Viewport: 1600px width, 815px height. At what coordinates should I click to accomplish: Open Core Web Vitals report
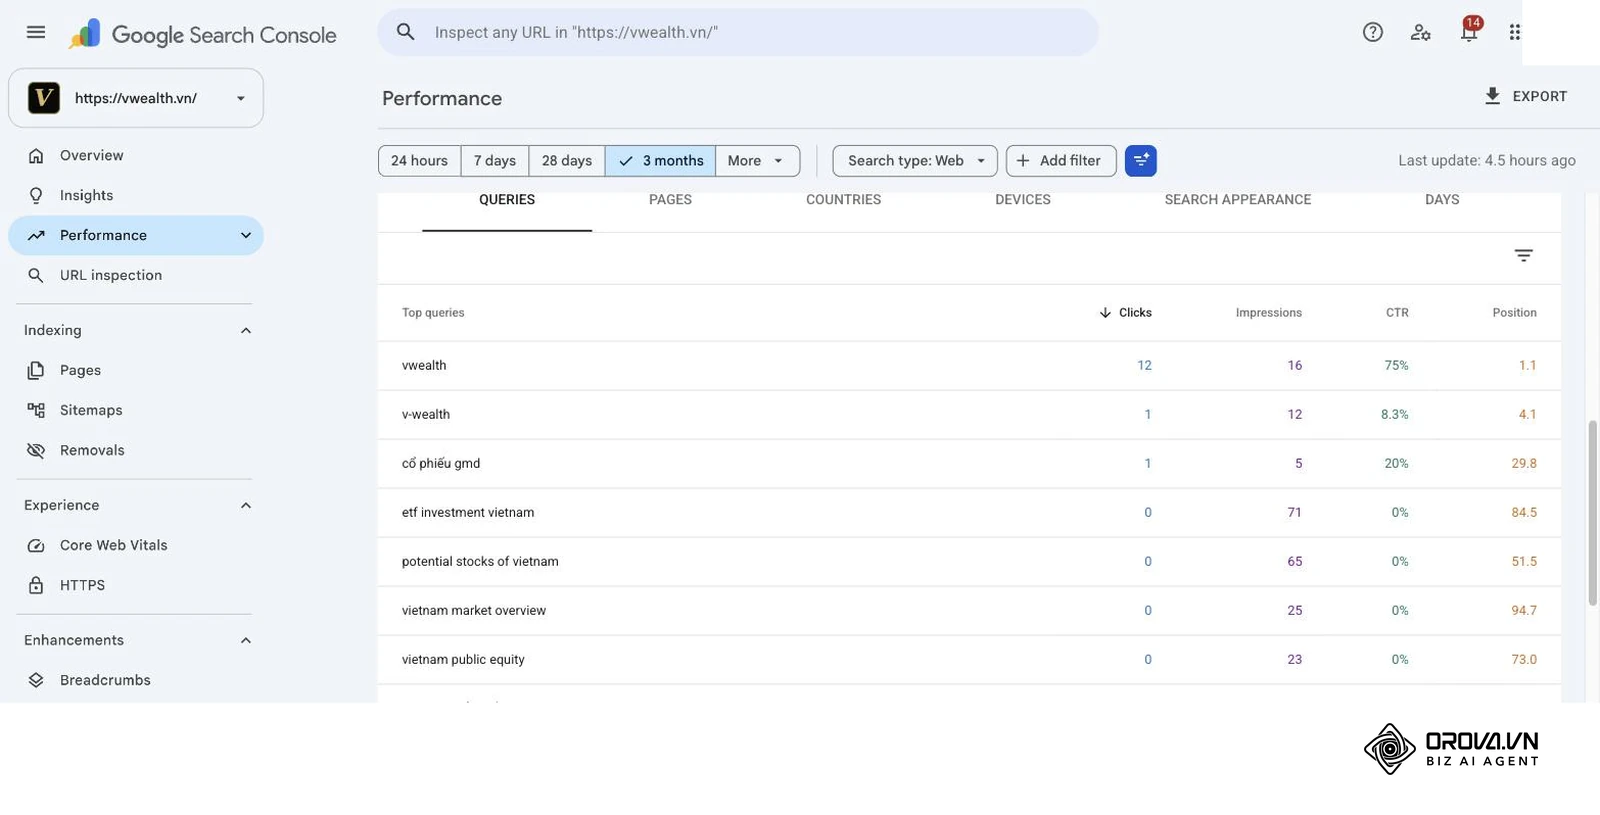tap(136, 546)
